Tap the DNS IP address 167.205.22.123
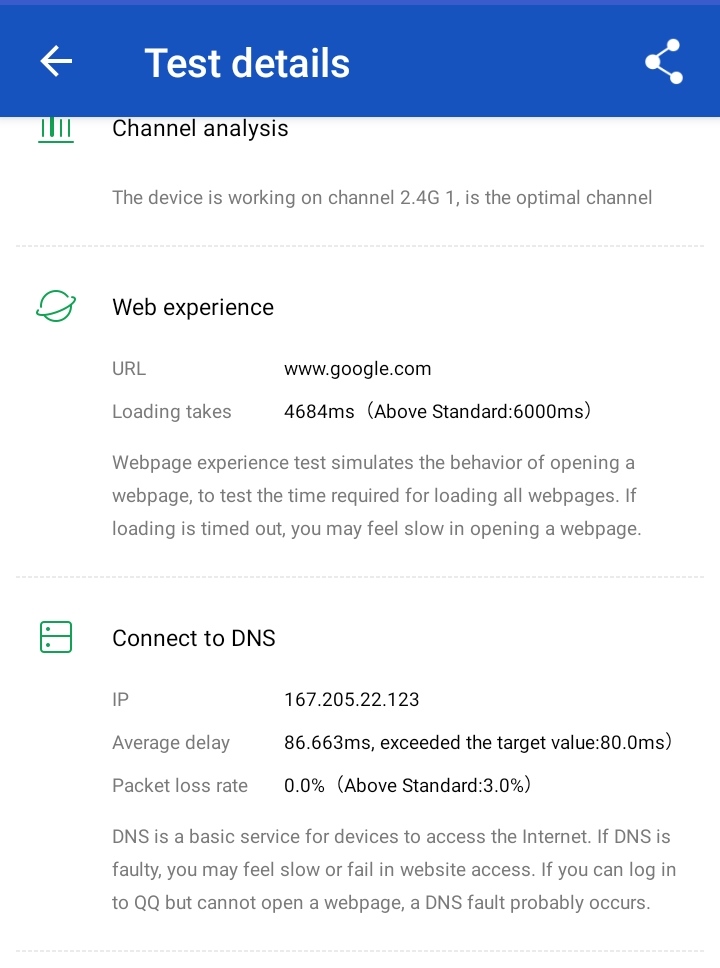The width and height of the screenshot is (720, 968). (352, 700)
